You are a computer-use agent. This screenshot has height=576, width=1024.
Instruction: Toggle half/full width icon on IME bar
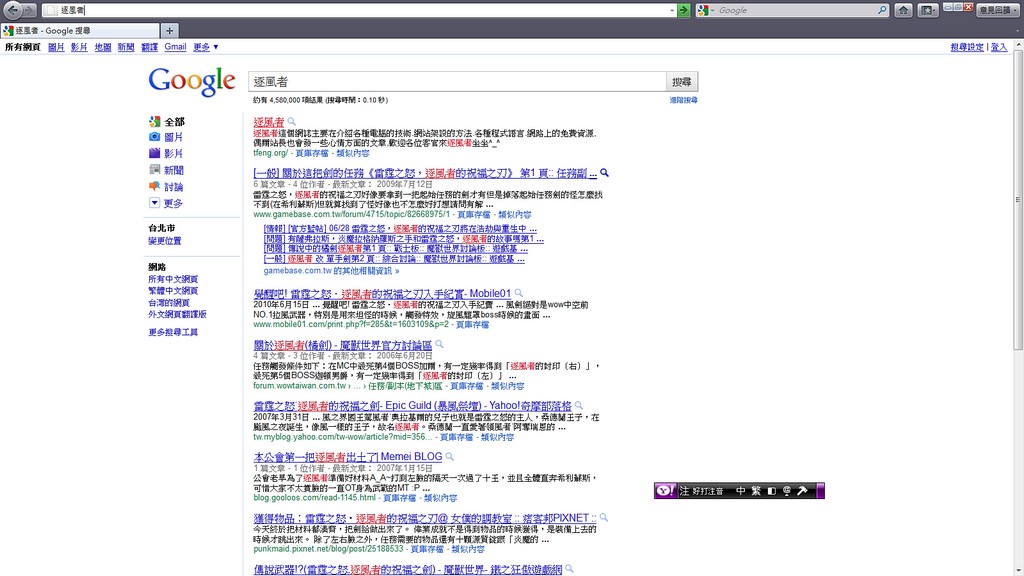(x=771, y=490)
